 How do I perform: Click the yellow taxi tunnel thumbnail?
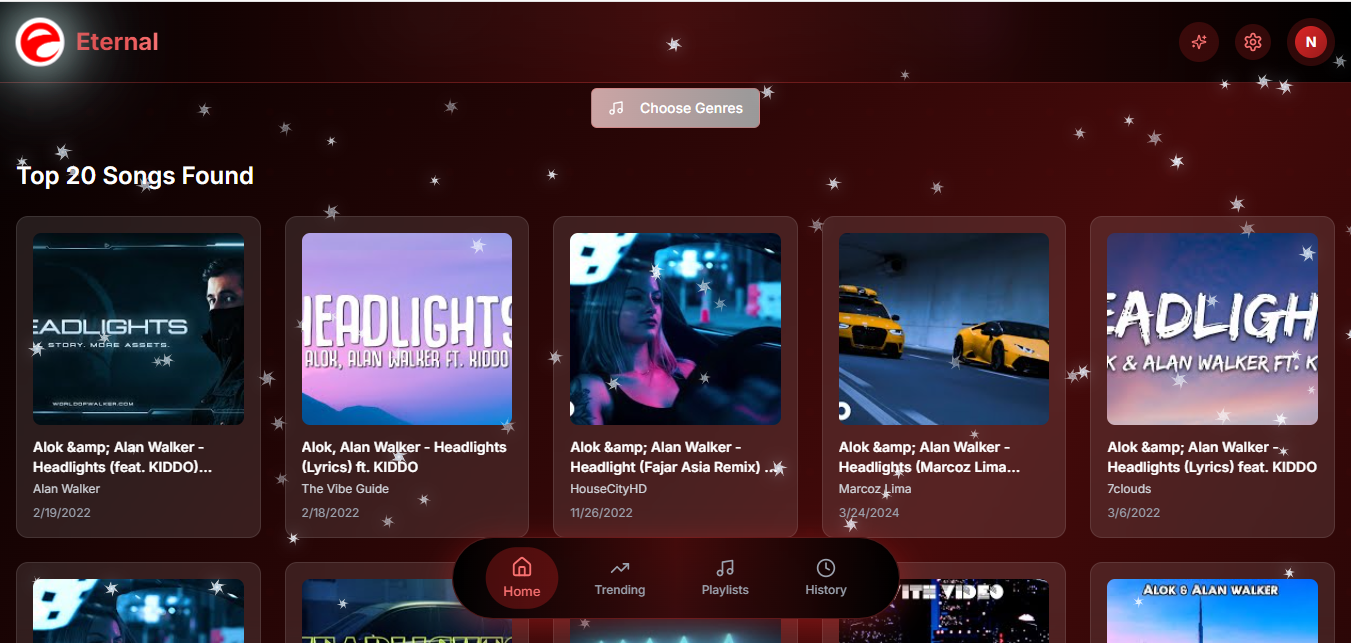(x=943, y=328)
